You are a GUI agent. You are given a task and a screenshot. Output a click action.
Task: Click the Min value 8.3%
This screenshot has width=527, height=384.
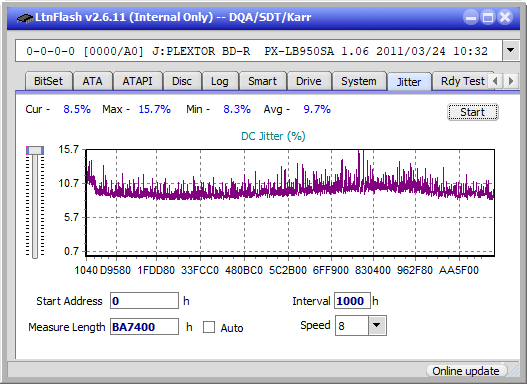[x=237, y=109]
